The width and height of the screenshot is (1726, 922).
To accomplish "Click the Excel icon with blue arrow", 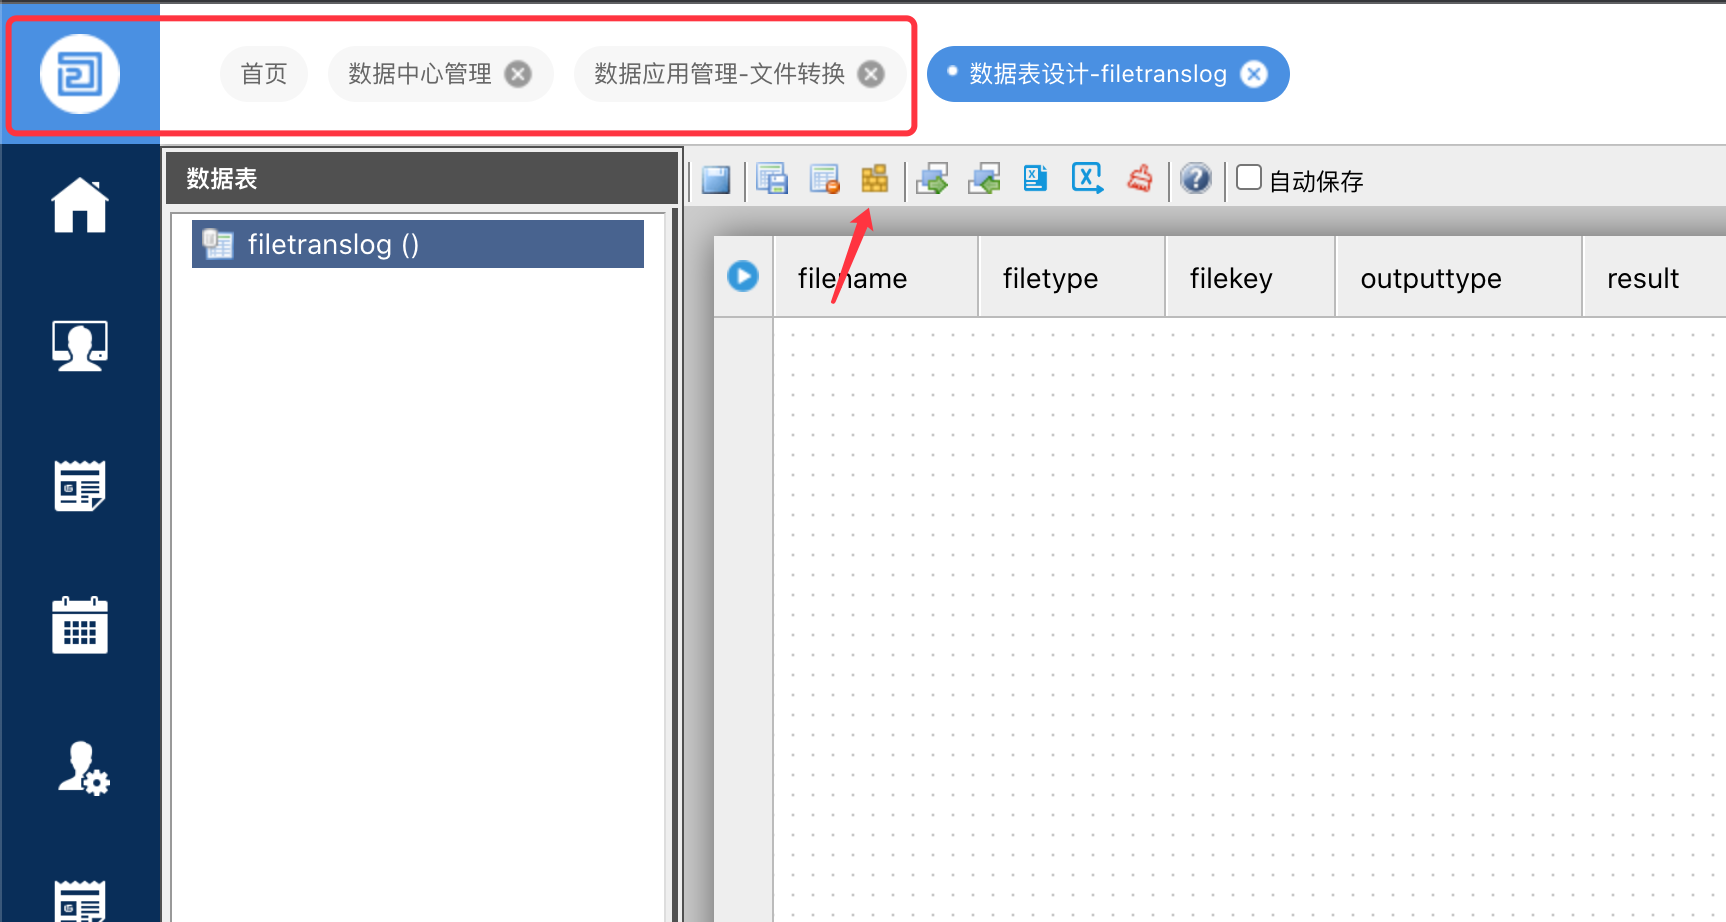I will coord(1087,179).
